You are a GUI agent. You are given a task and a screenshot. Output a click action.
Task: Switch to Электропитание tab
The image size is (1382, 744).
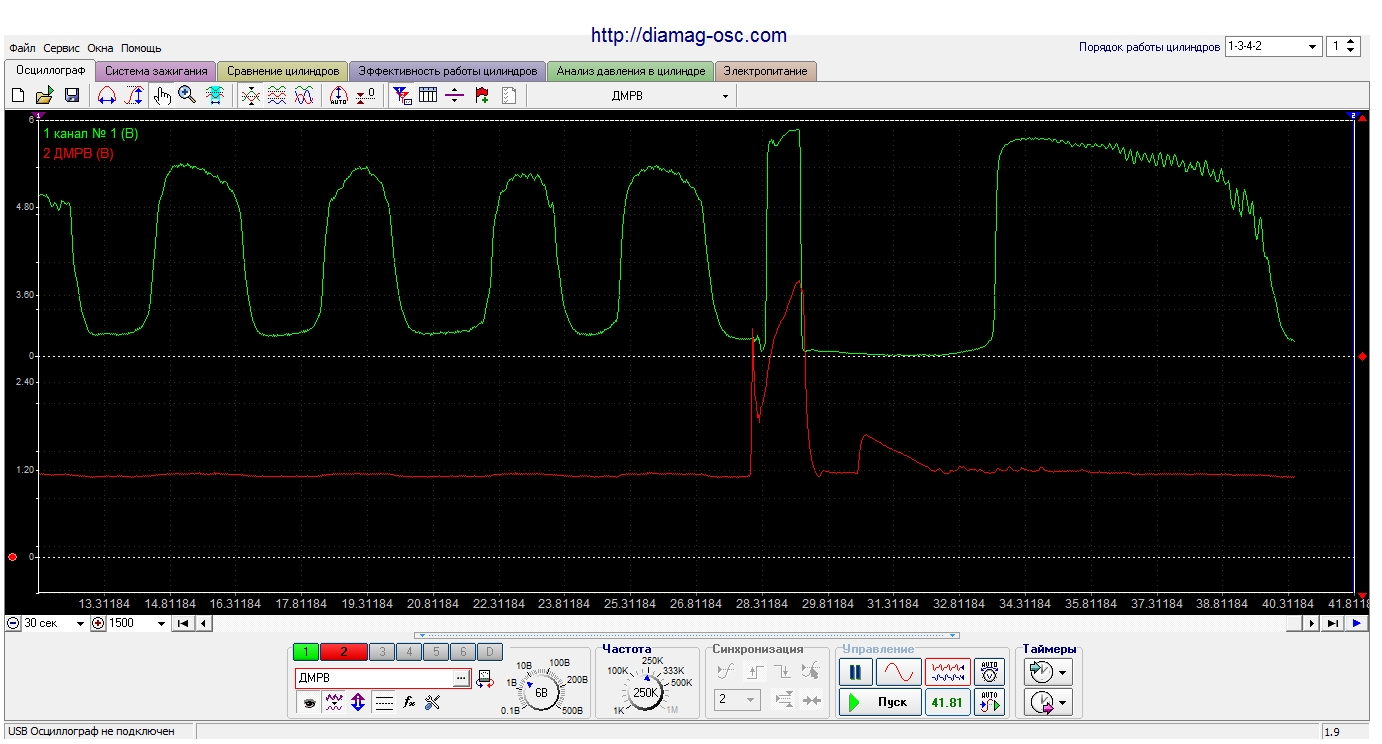[x=766, y=71]
